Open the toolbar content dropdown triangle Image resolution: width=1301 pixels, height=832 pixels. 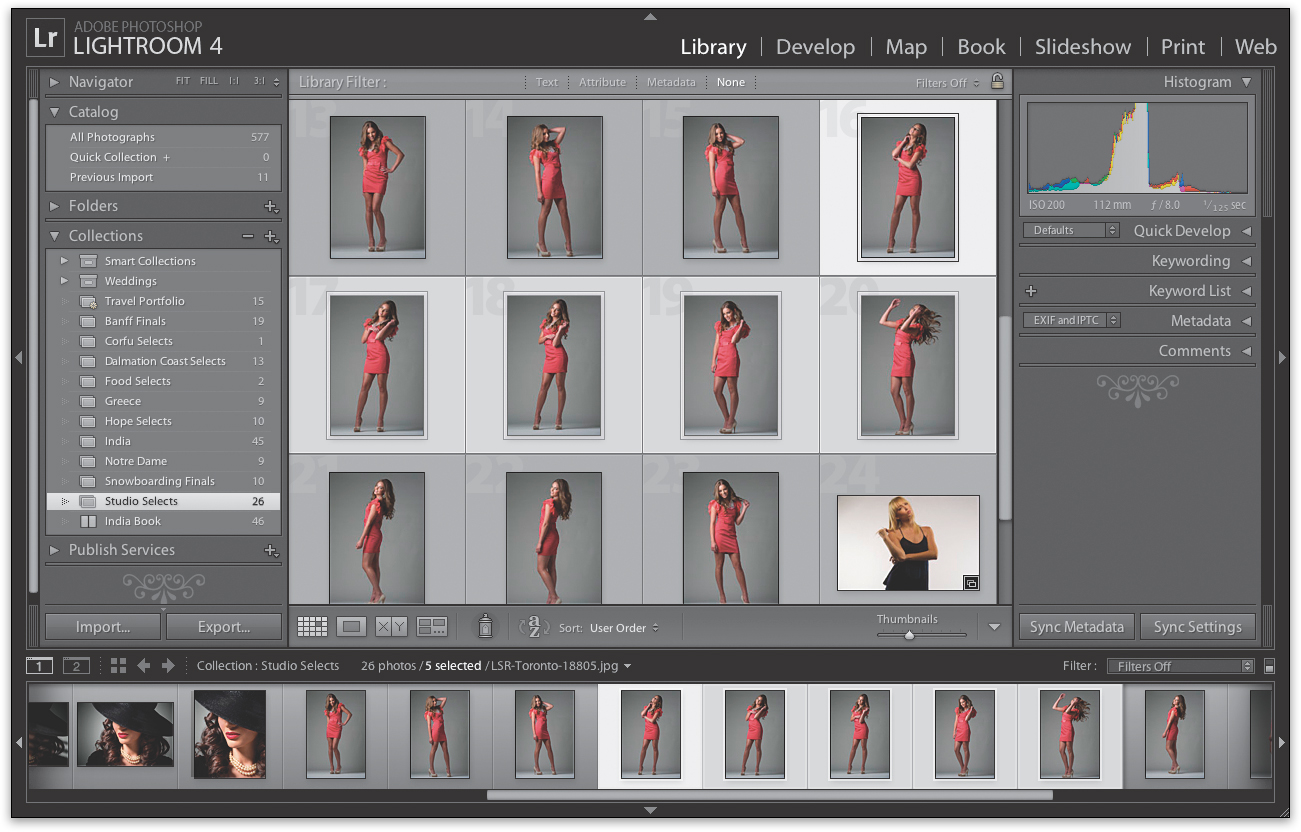(993, 627)
